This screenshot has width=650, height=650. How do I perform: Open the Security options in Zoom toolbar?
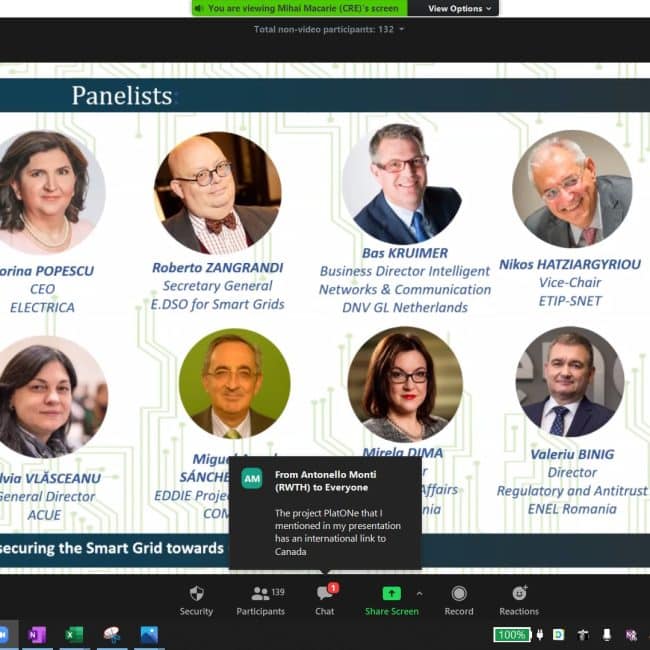click(x=196, y=600)
